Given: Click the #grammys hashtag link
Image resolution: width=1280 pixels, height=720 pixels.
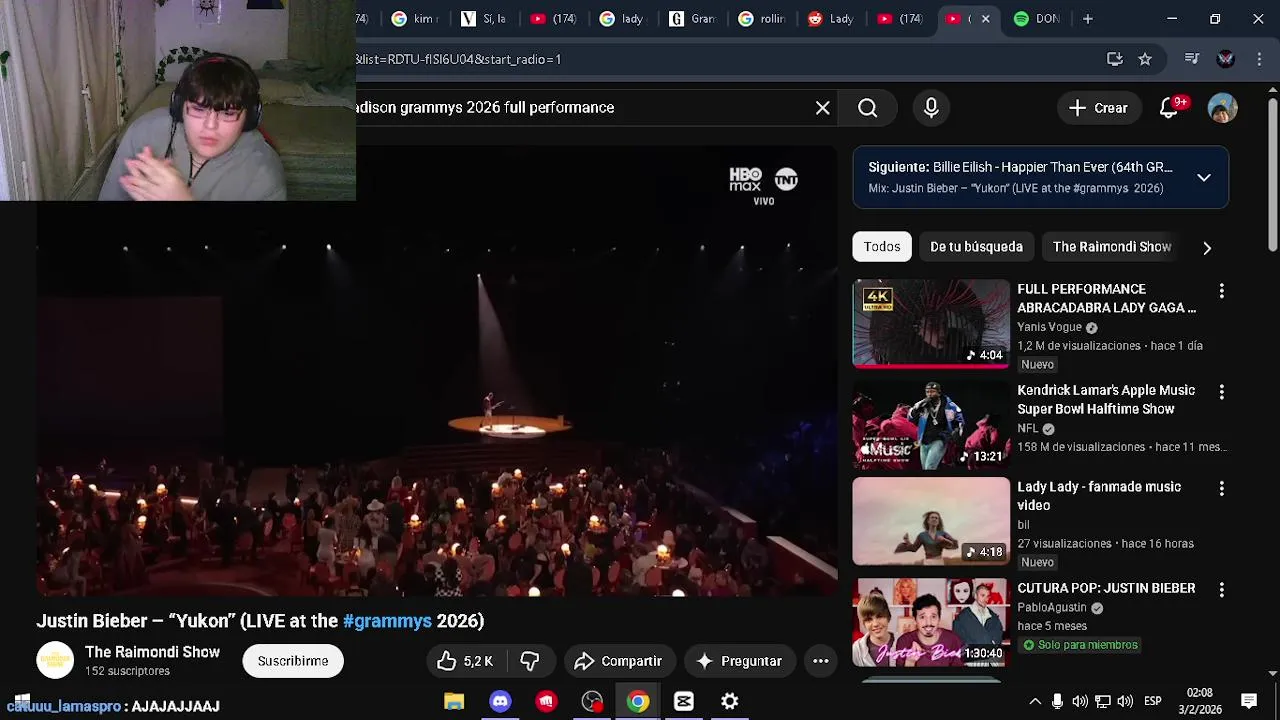Looking at the screenshot, I should pos(387,621).
